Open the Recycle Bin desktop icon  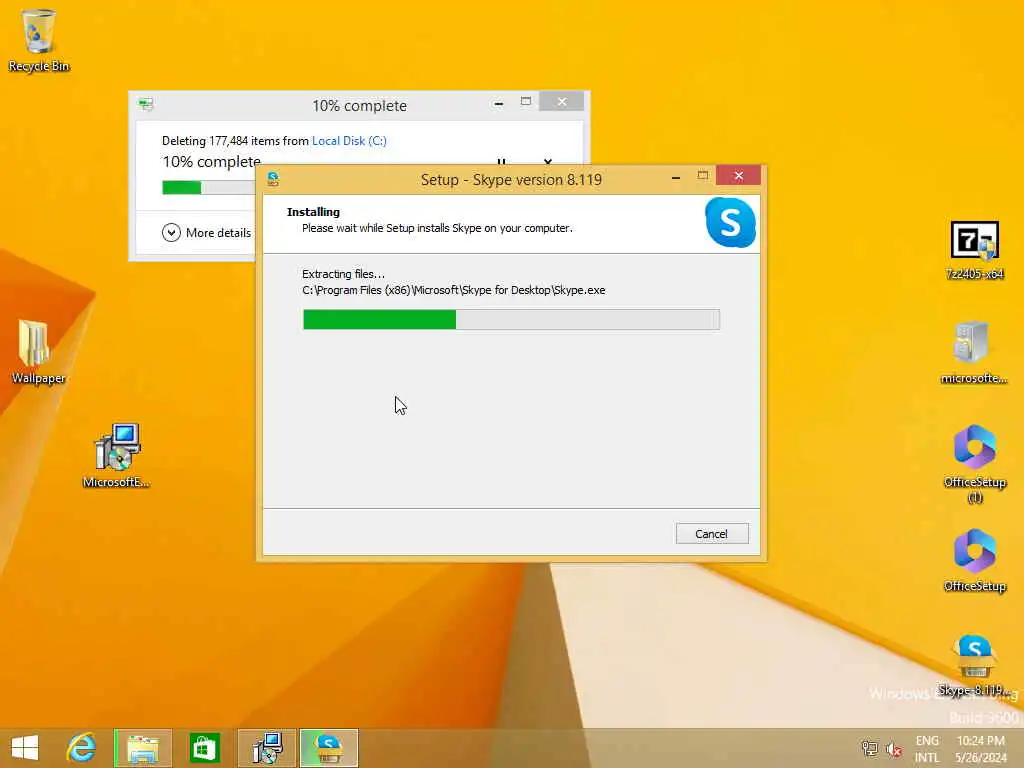(39, 40)
